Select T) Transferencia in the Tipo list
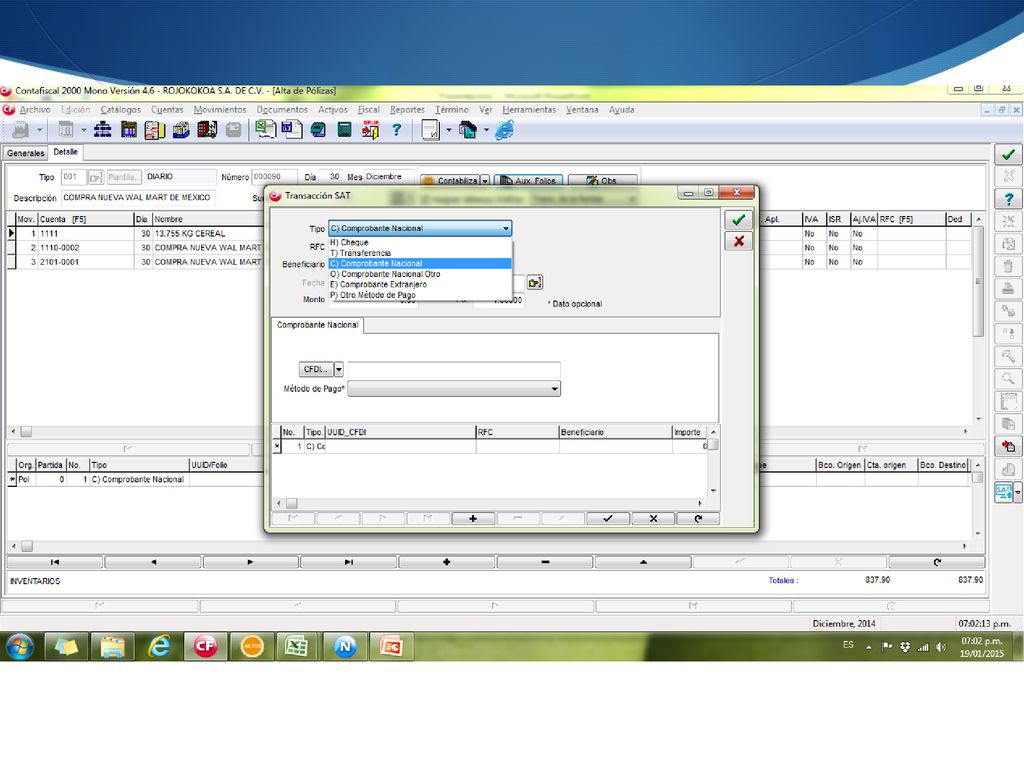The height and width of the screenshot is (768, 1024). point(420,253)
